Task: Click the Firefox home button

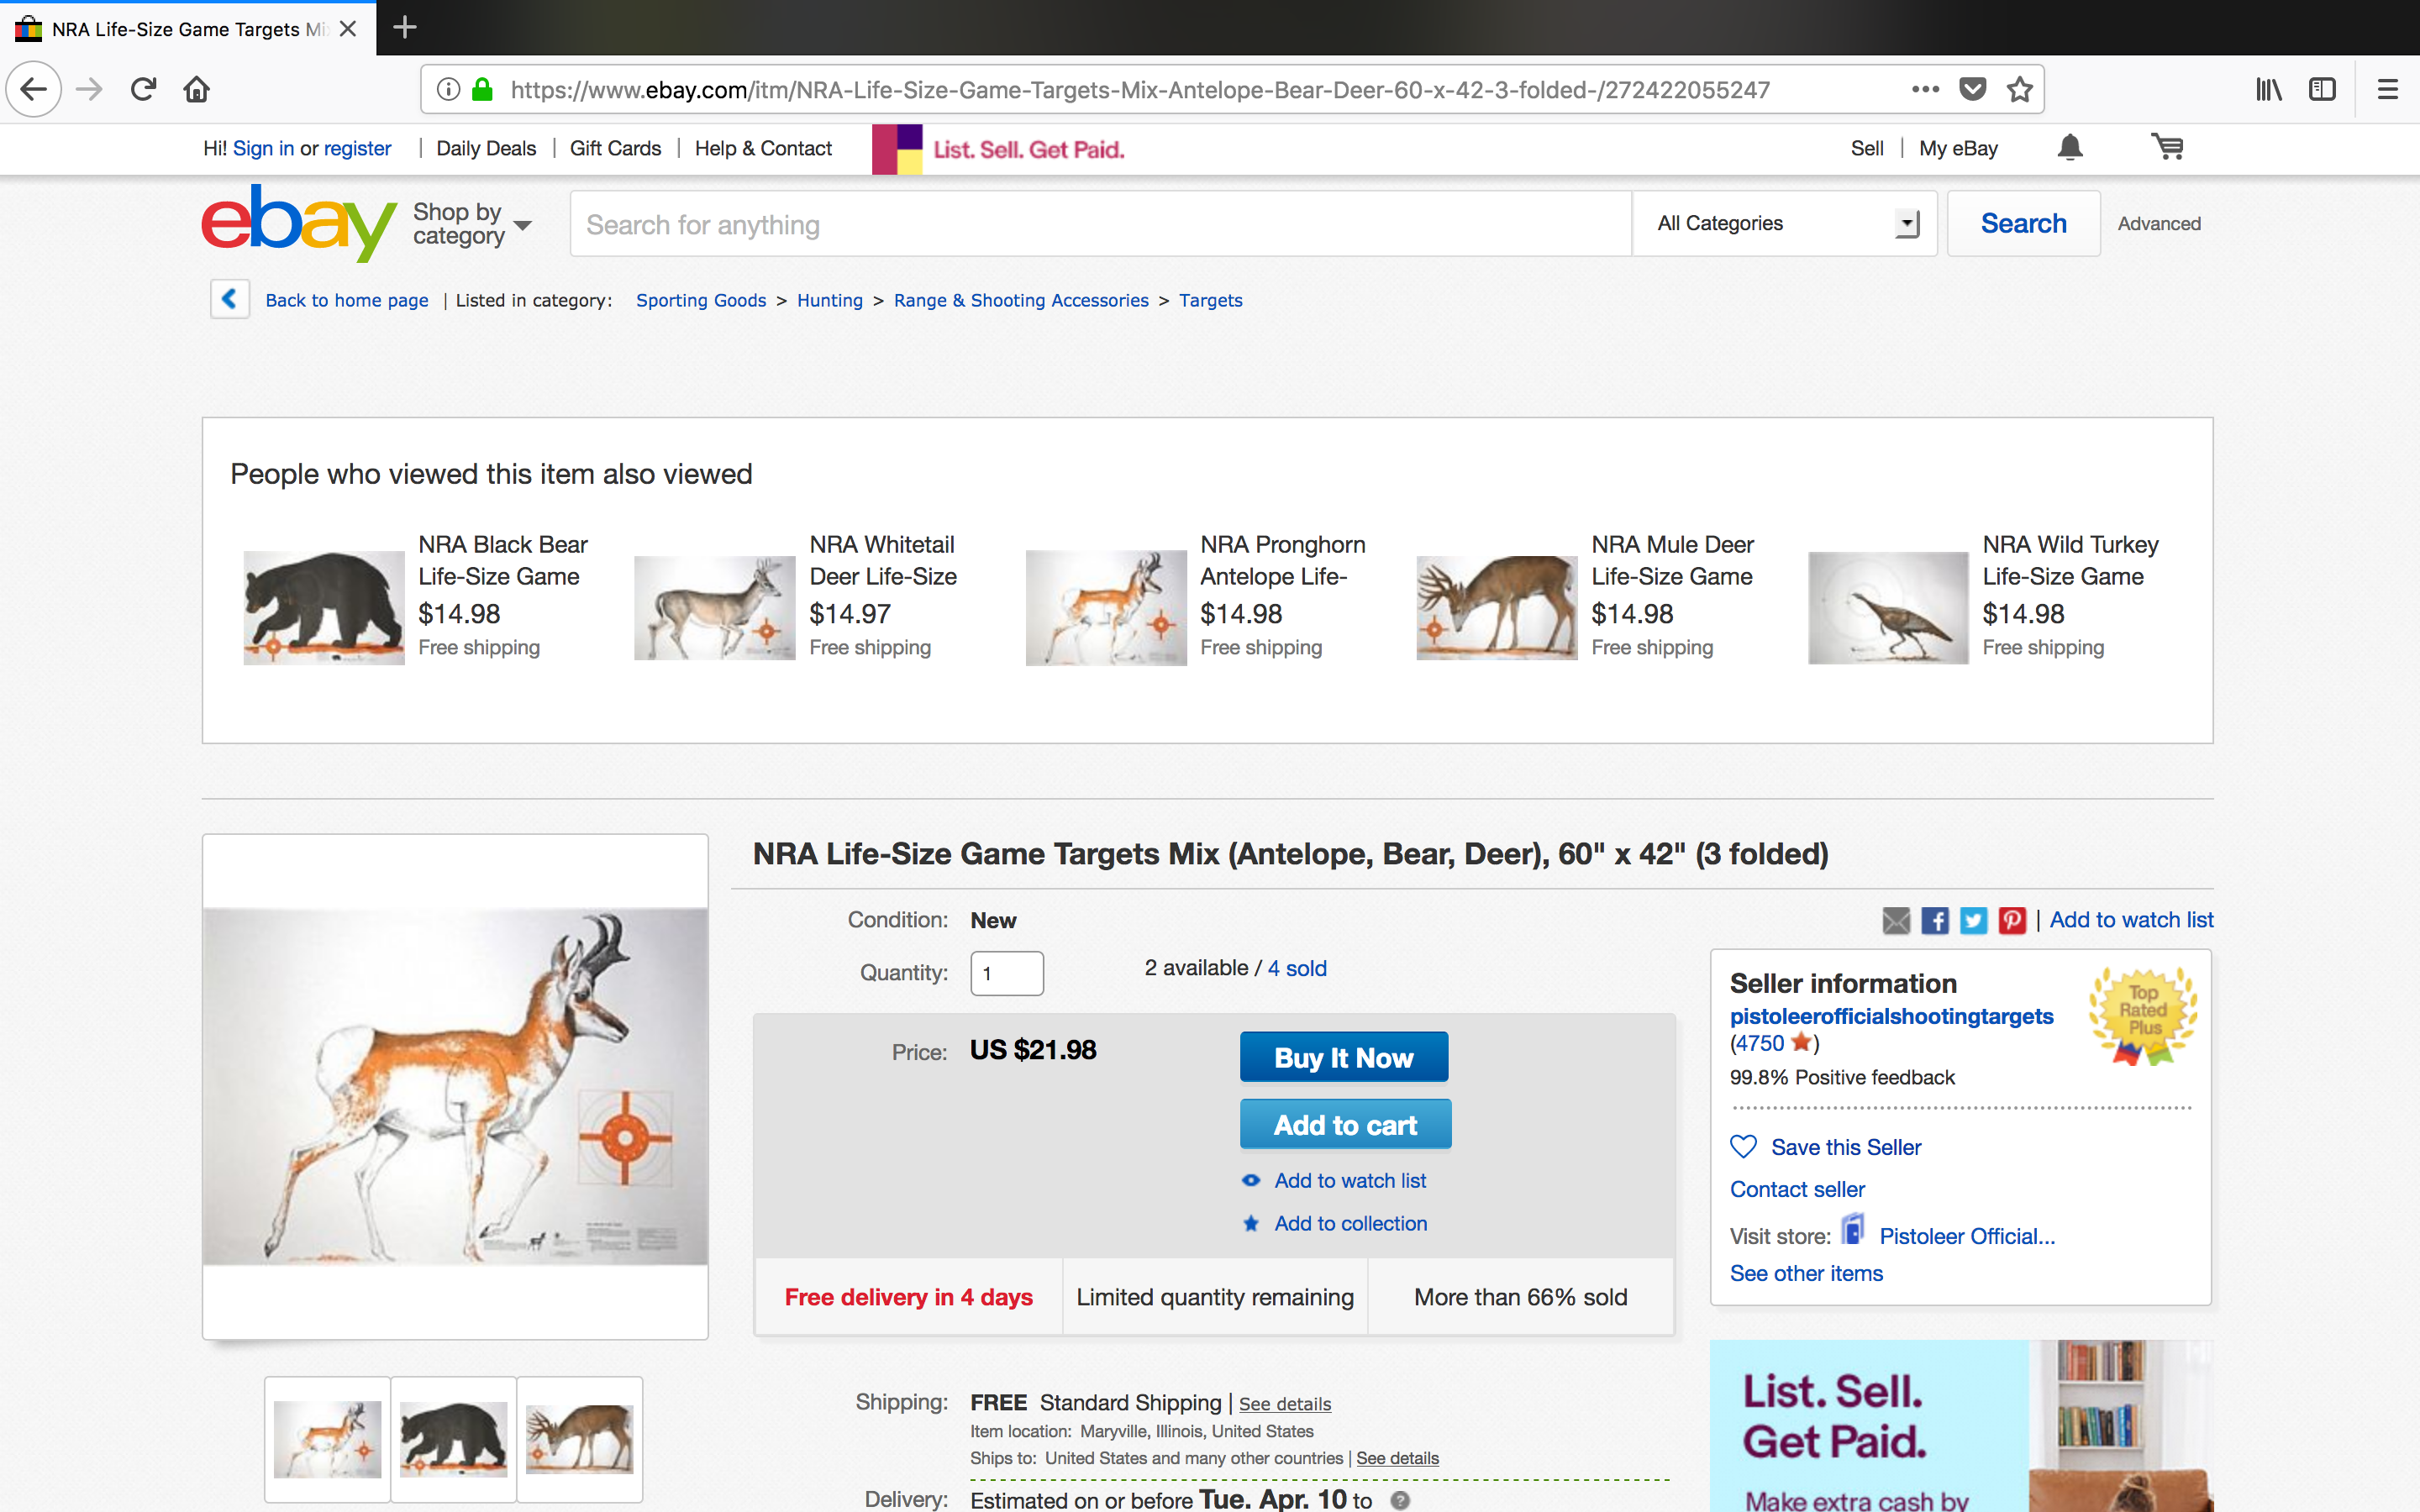Action: coord(196,90)
